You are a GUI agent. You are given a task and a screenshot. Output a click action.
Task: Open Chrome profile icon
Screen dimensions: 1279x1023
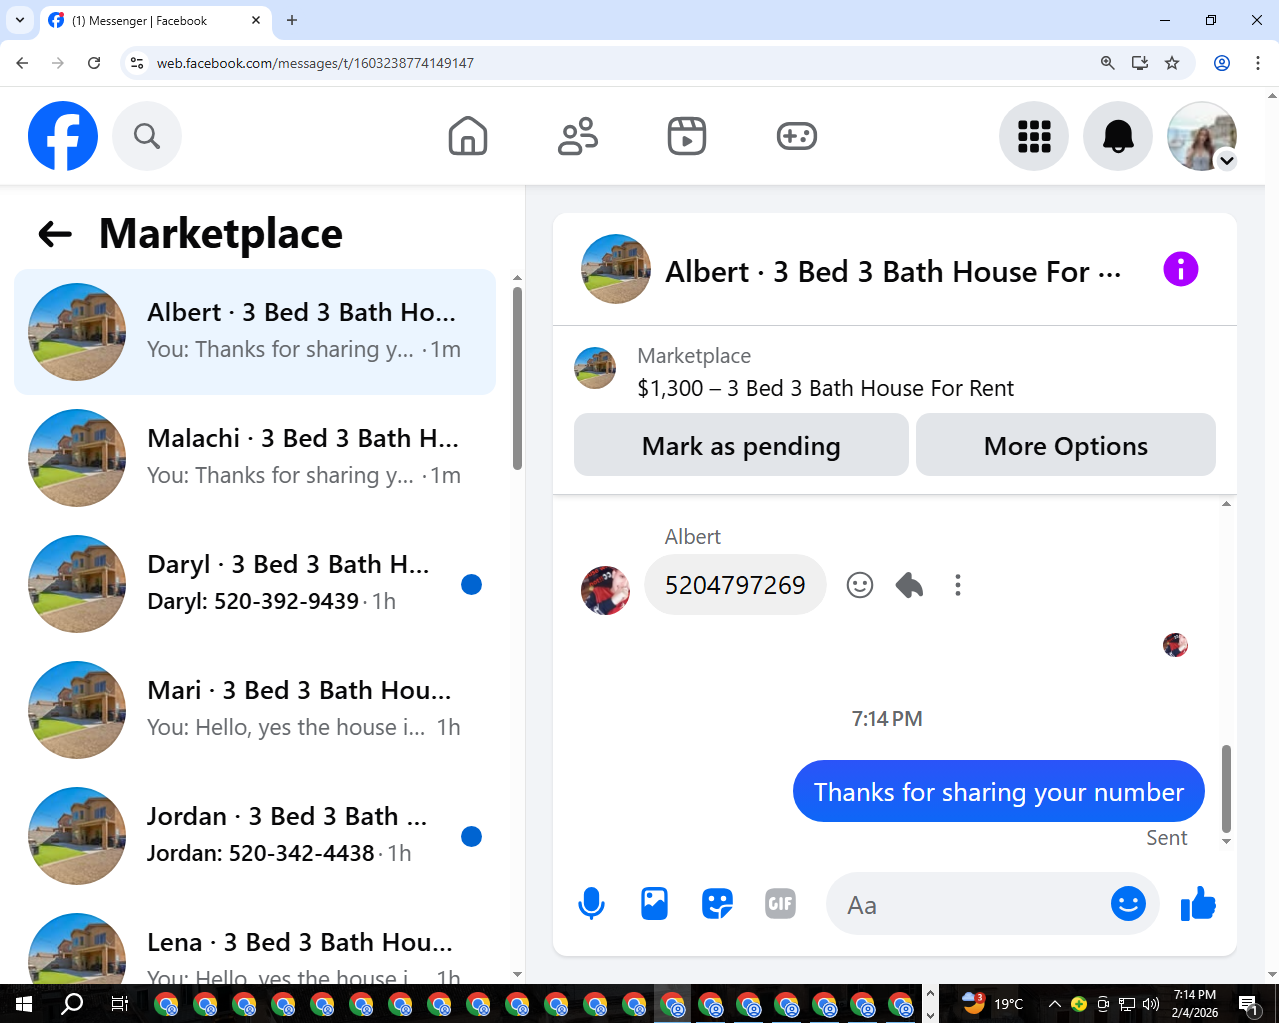tap(1222, 63)
